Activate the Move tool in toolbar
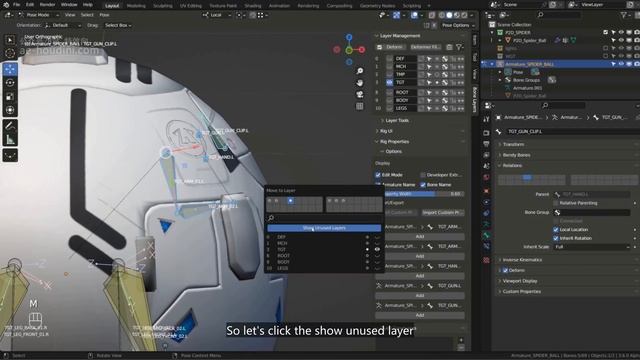This screenshot has height=360, width=640. click(x=10, y=69)
